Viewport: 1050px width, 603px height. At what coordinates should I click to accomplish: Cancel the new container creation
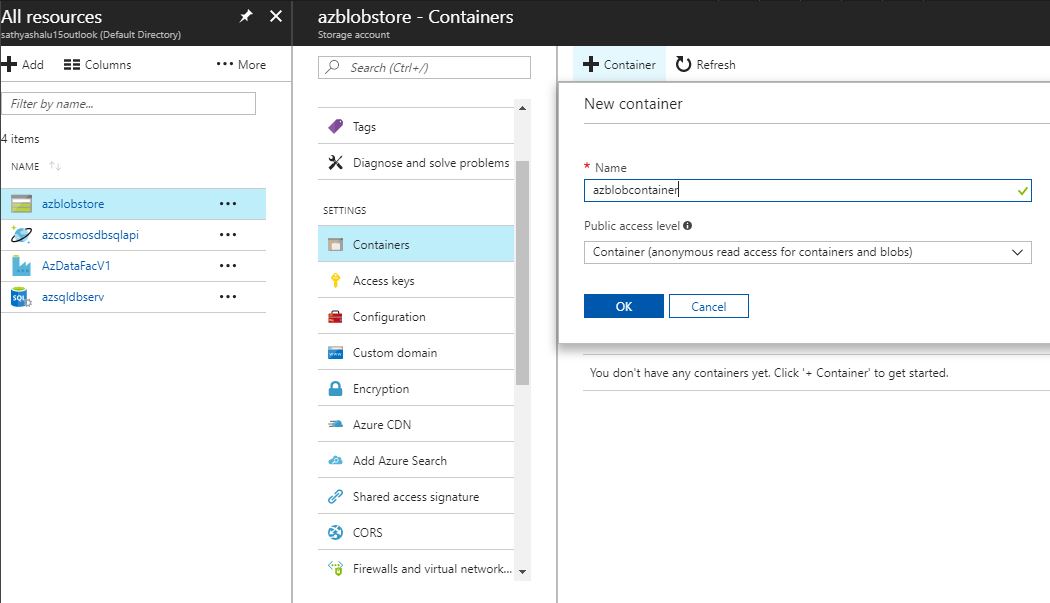[708, 305]
